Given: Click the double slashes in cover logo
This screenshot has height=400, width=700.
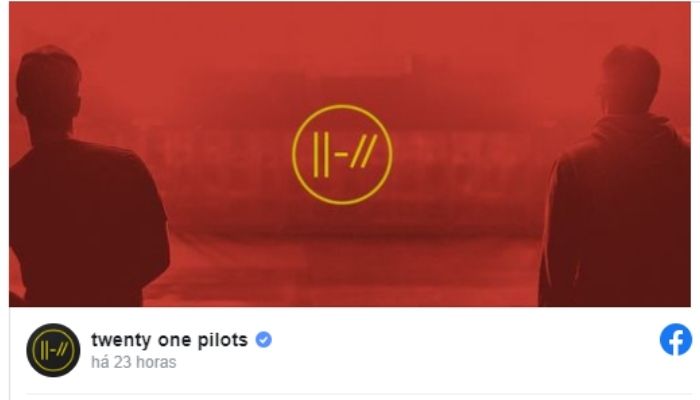Looking at the screenshot, I should point(364,151).
